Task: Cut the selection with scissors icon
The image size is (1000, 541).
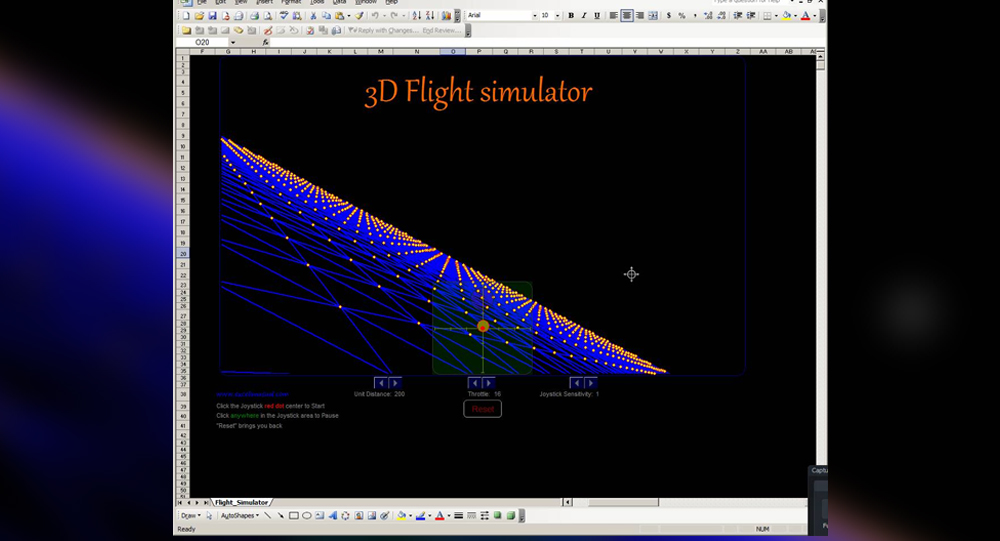Action: [x=313, y=16]
